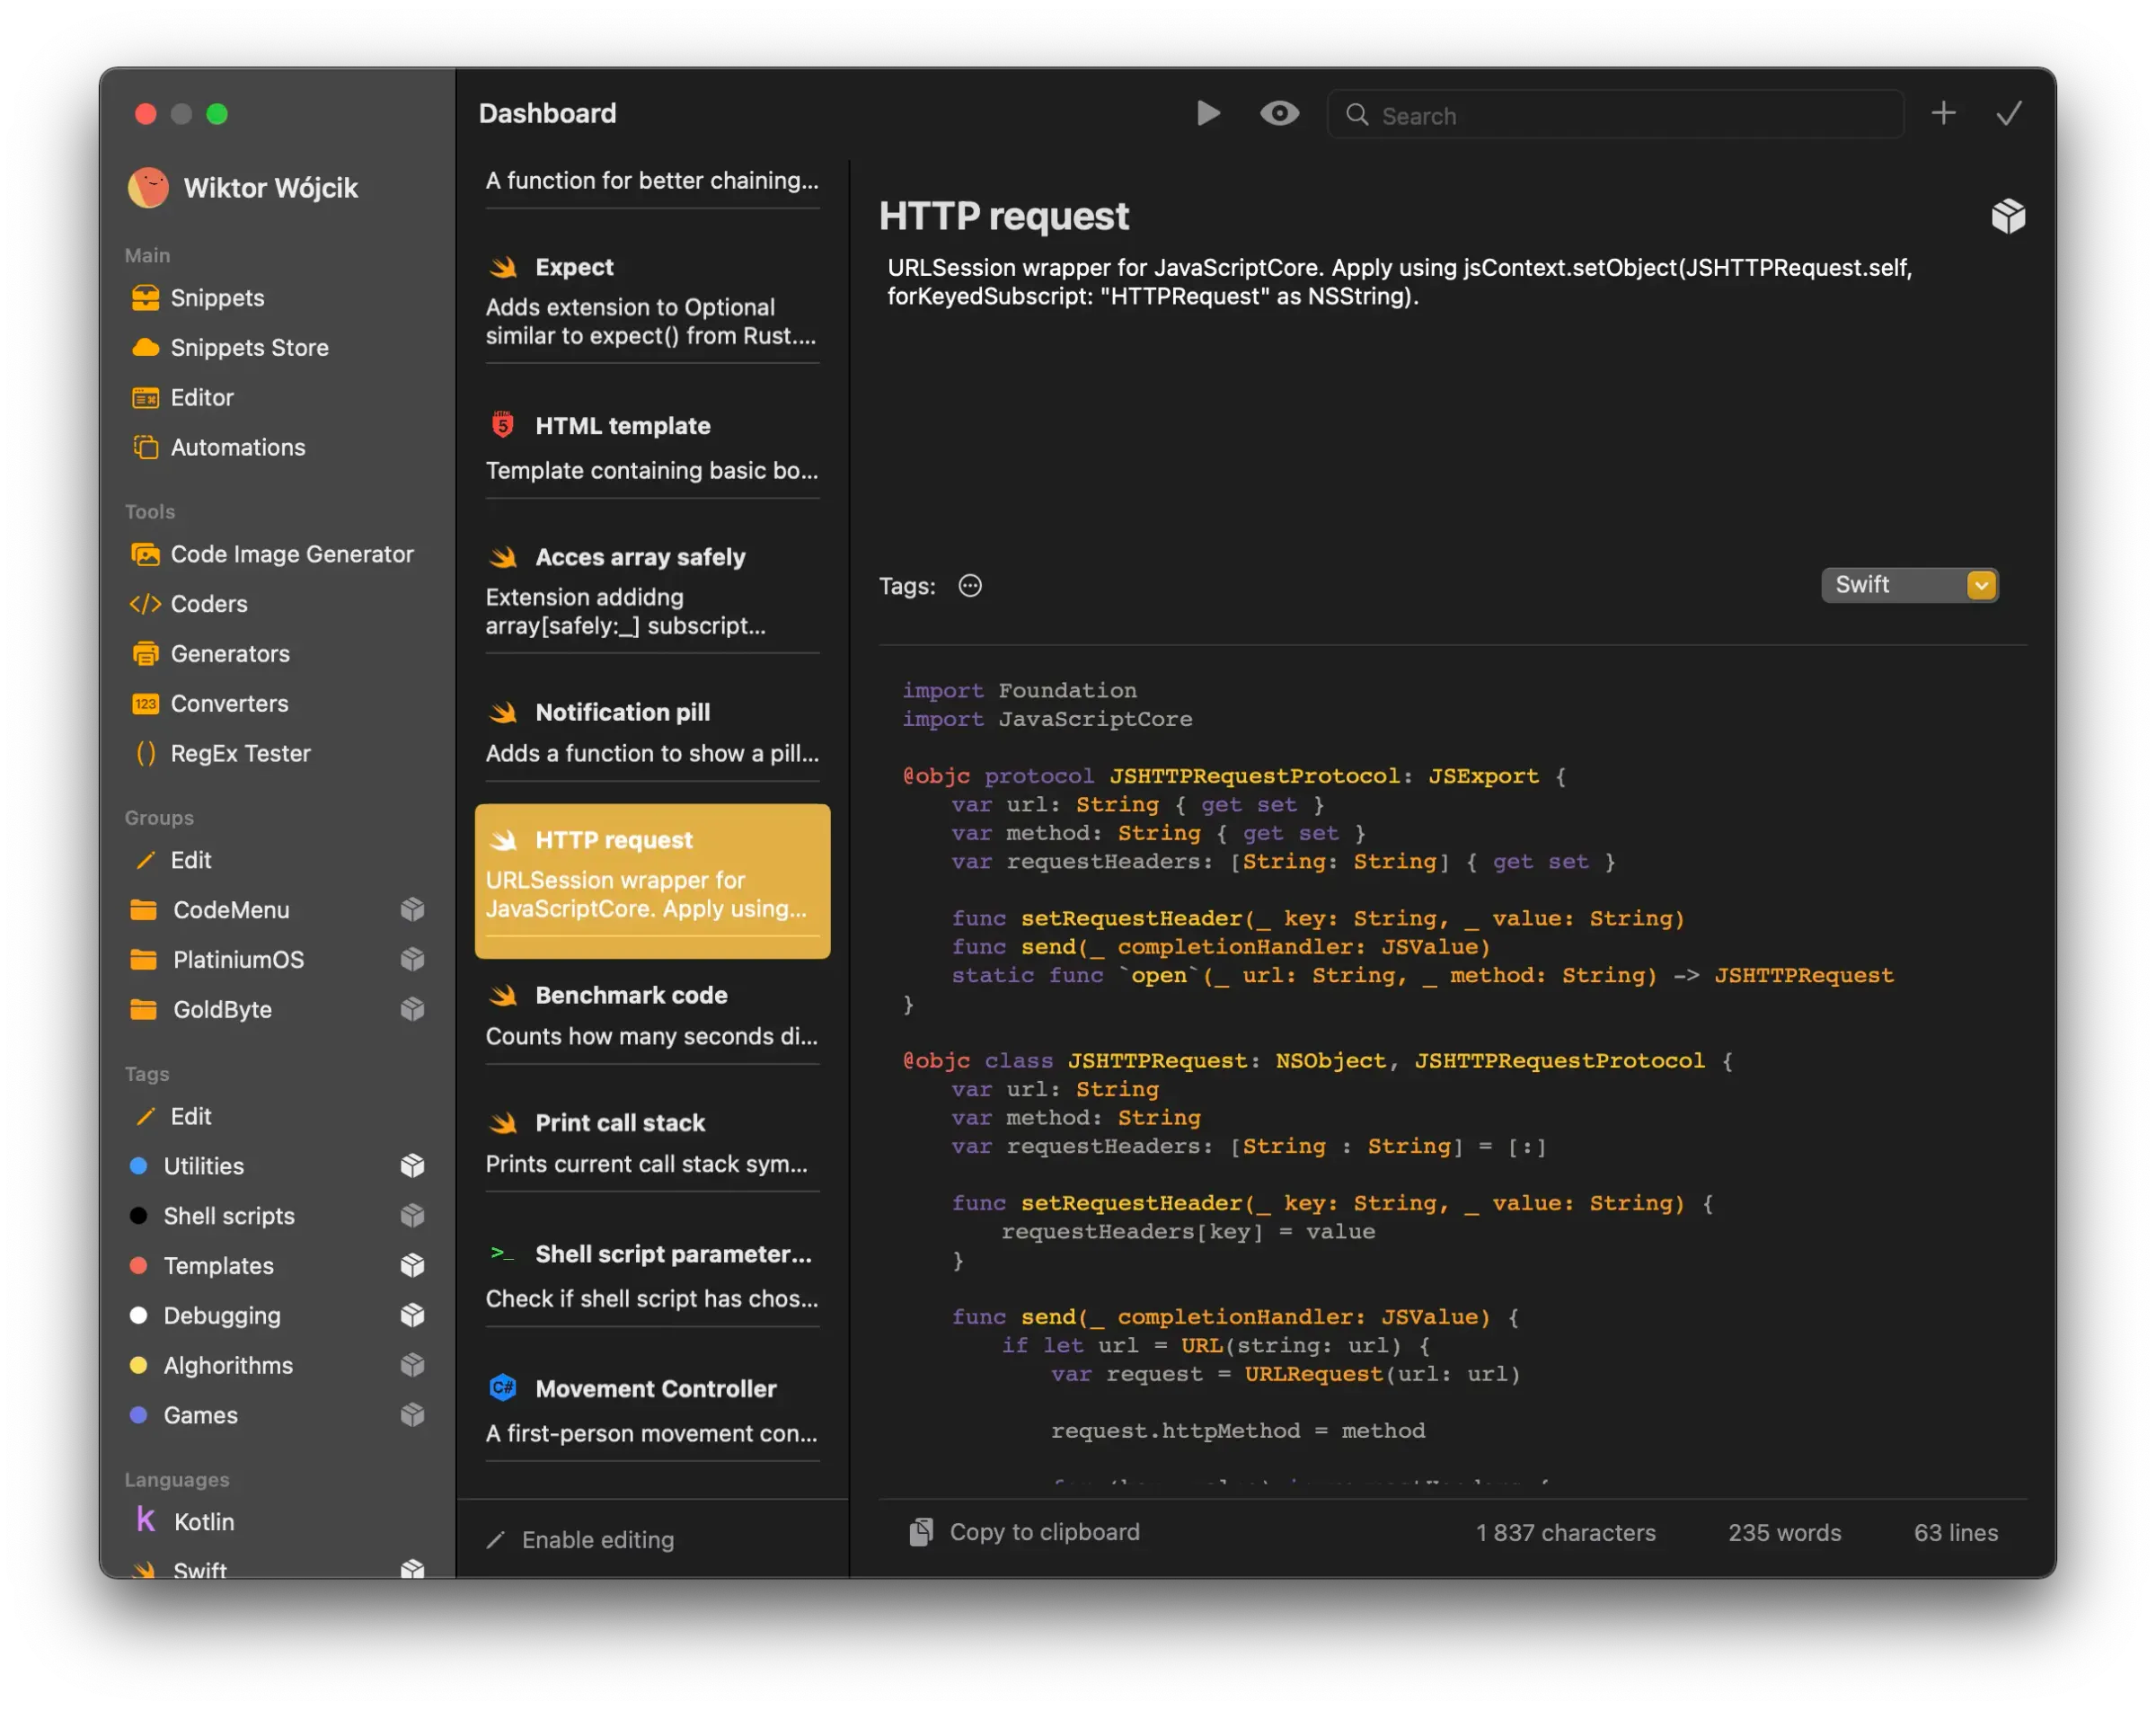Select the Editor item in the sidebar
The height and width of the screenshot is (1710, 2156).
tap(201, 397)
